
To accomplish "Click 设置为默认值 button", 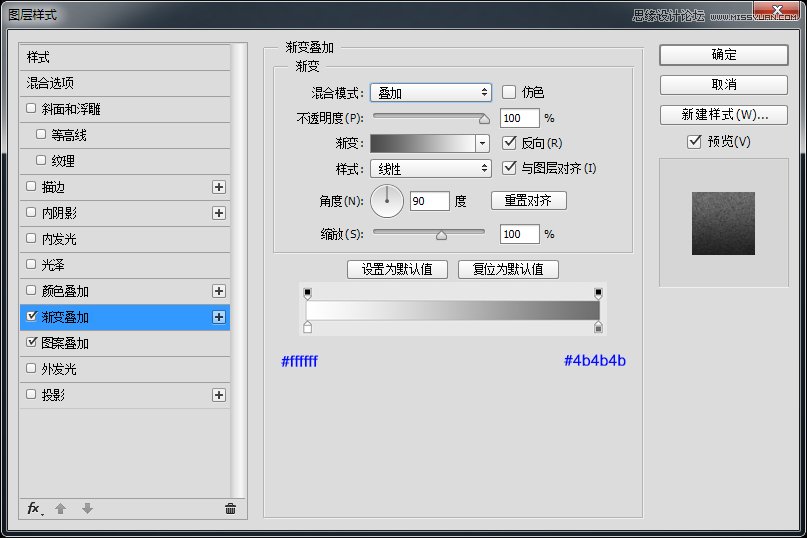I will [x=397, y=269].
